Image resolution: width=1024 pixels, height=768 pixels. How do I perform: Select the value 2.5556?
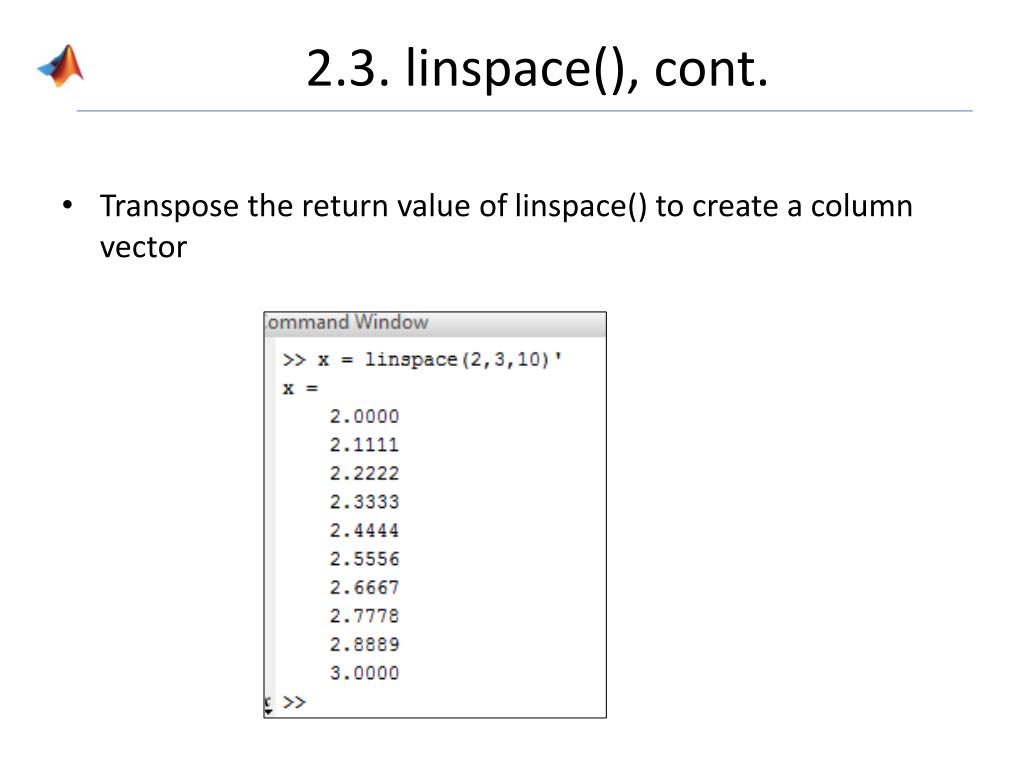pos(364,559)
